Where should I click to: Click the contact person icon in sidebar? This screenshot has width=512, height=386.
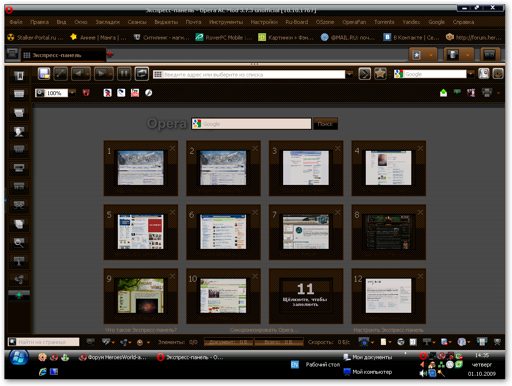[x=19, y=132]
